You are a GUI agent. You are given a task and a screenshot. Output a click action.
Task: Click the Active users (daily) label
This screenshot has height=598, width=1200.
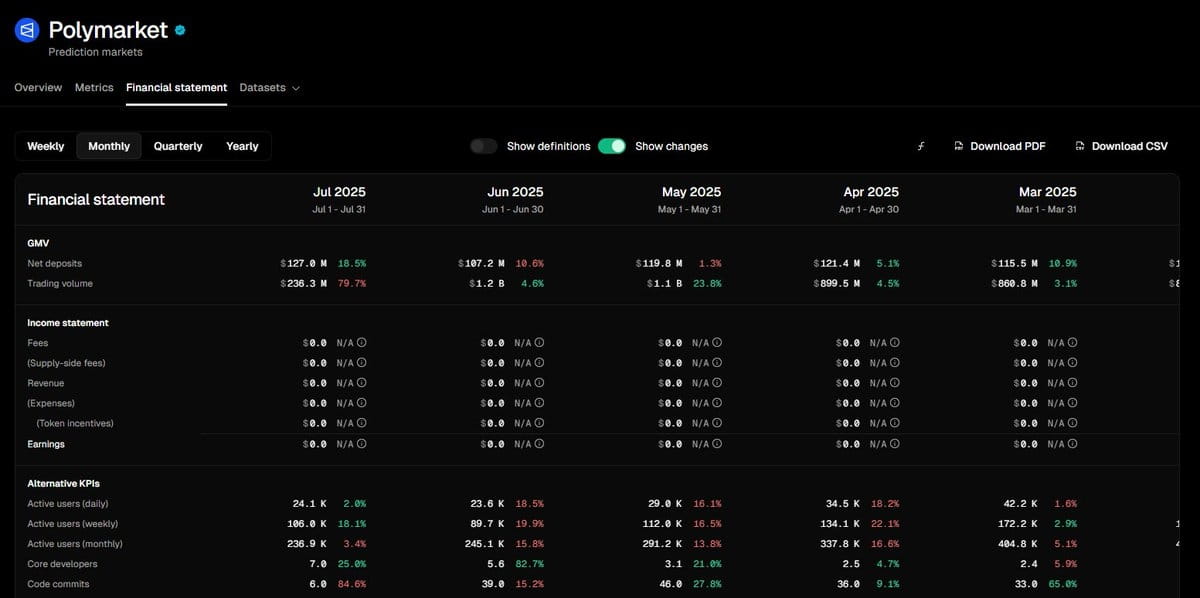(68, 504)
